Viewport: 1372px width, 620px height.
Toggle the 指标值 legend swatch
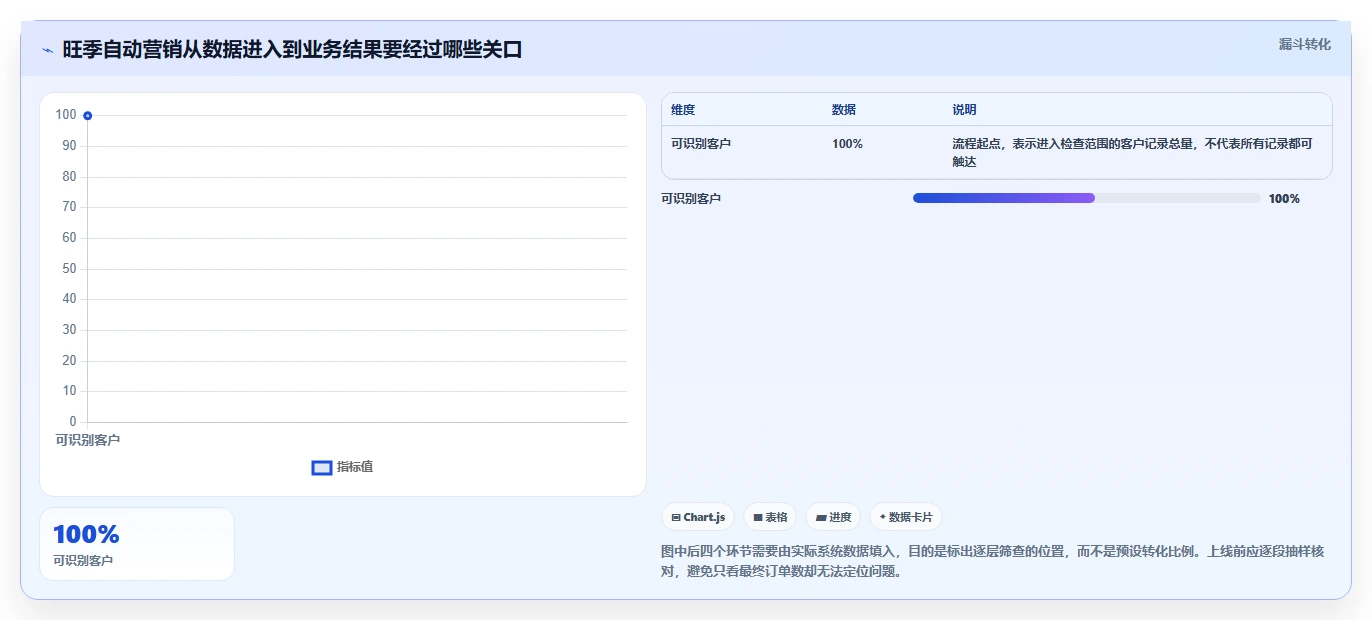(x=322, y=467)
